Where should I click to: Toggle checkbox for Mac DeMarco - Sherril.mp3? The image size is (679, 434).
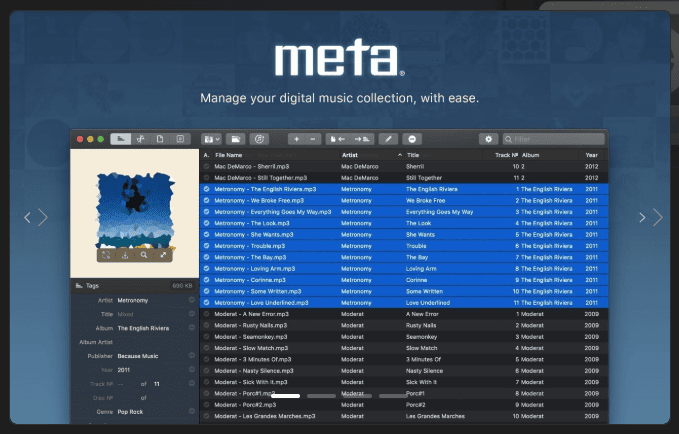[207, 166]
